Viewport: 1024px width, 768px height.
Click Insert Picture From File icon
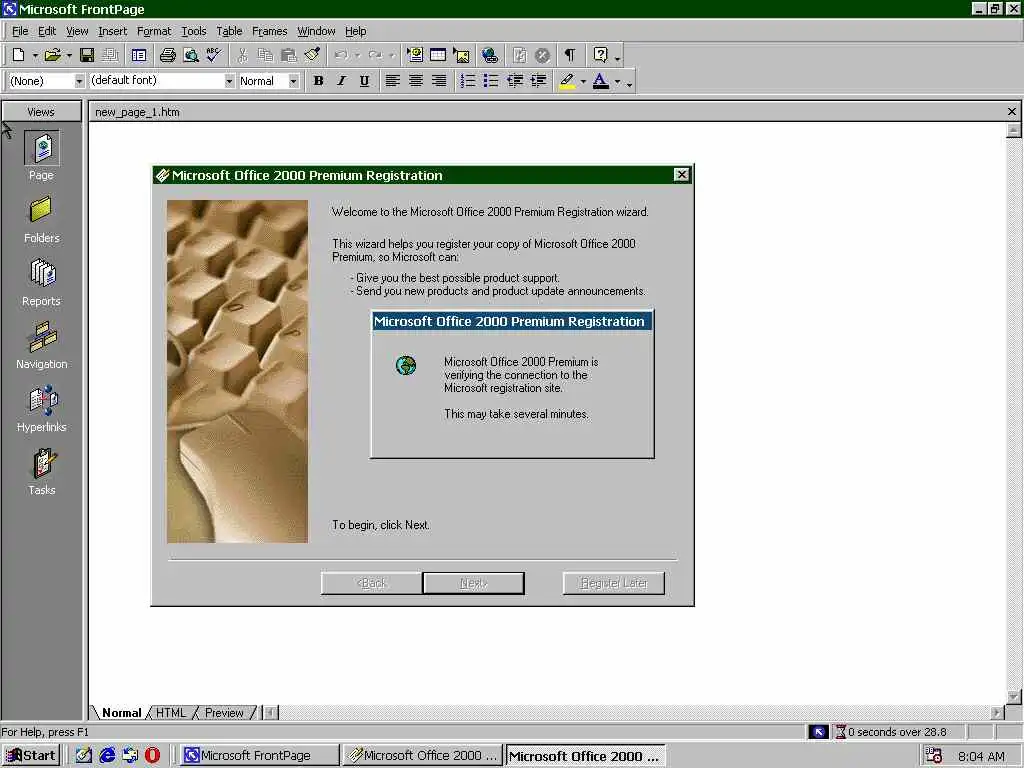click(462, 56)
